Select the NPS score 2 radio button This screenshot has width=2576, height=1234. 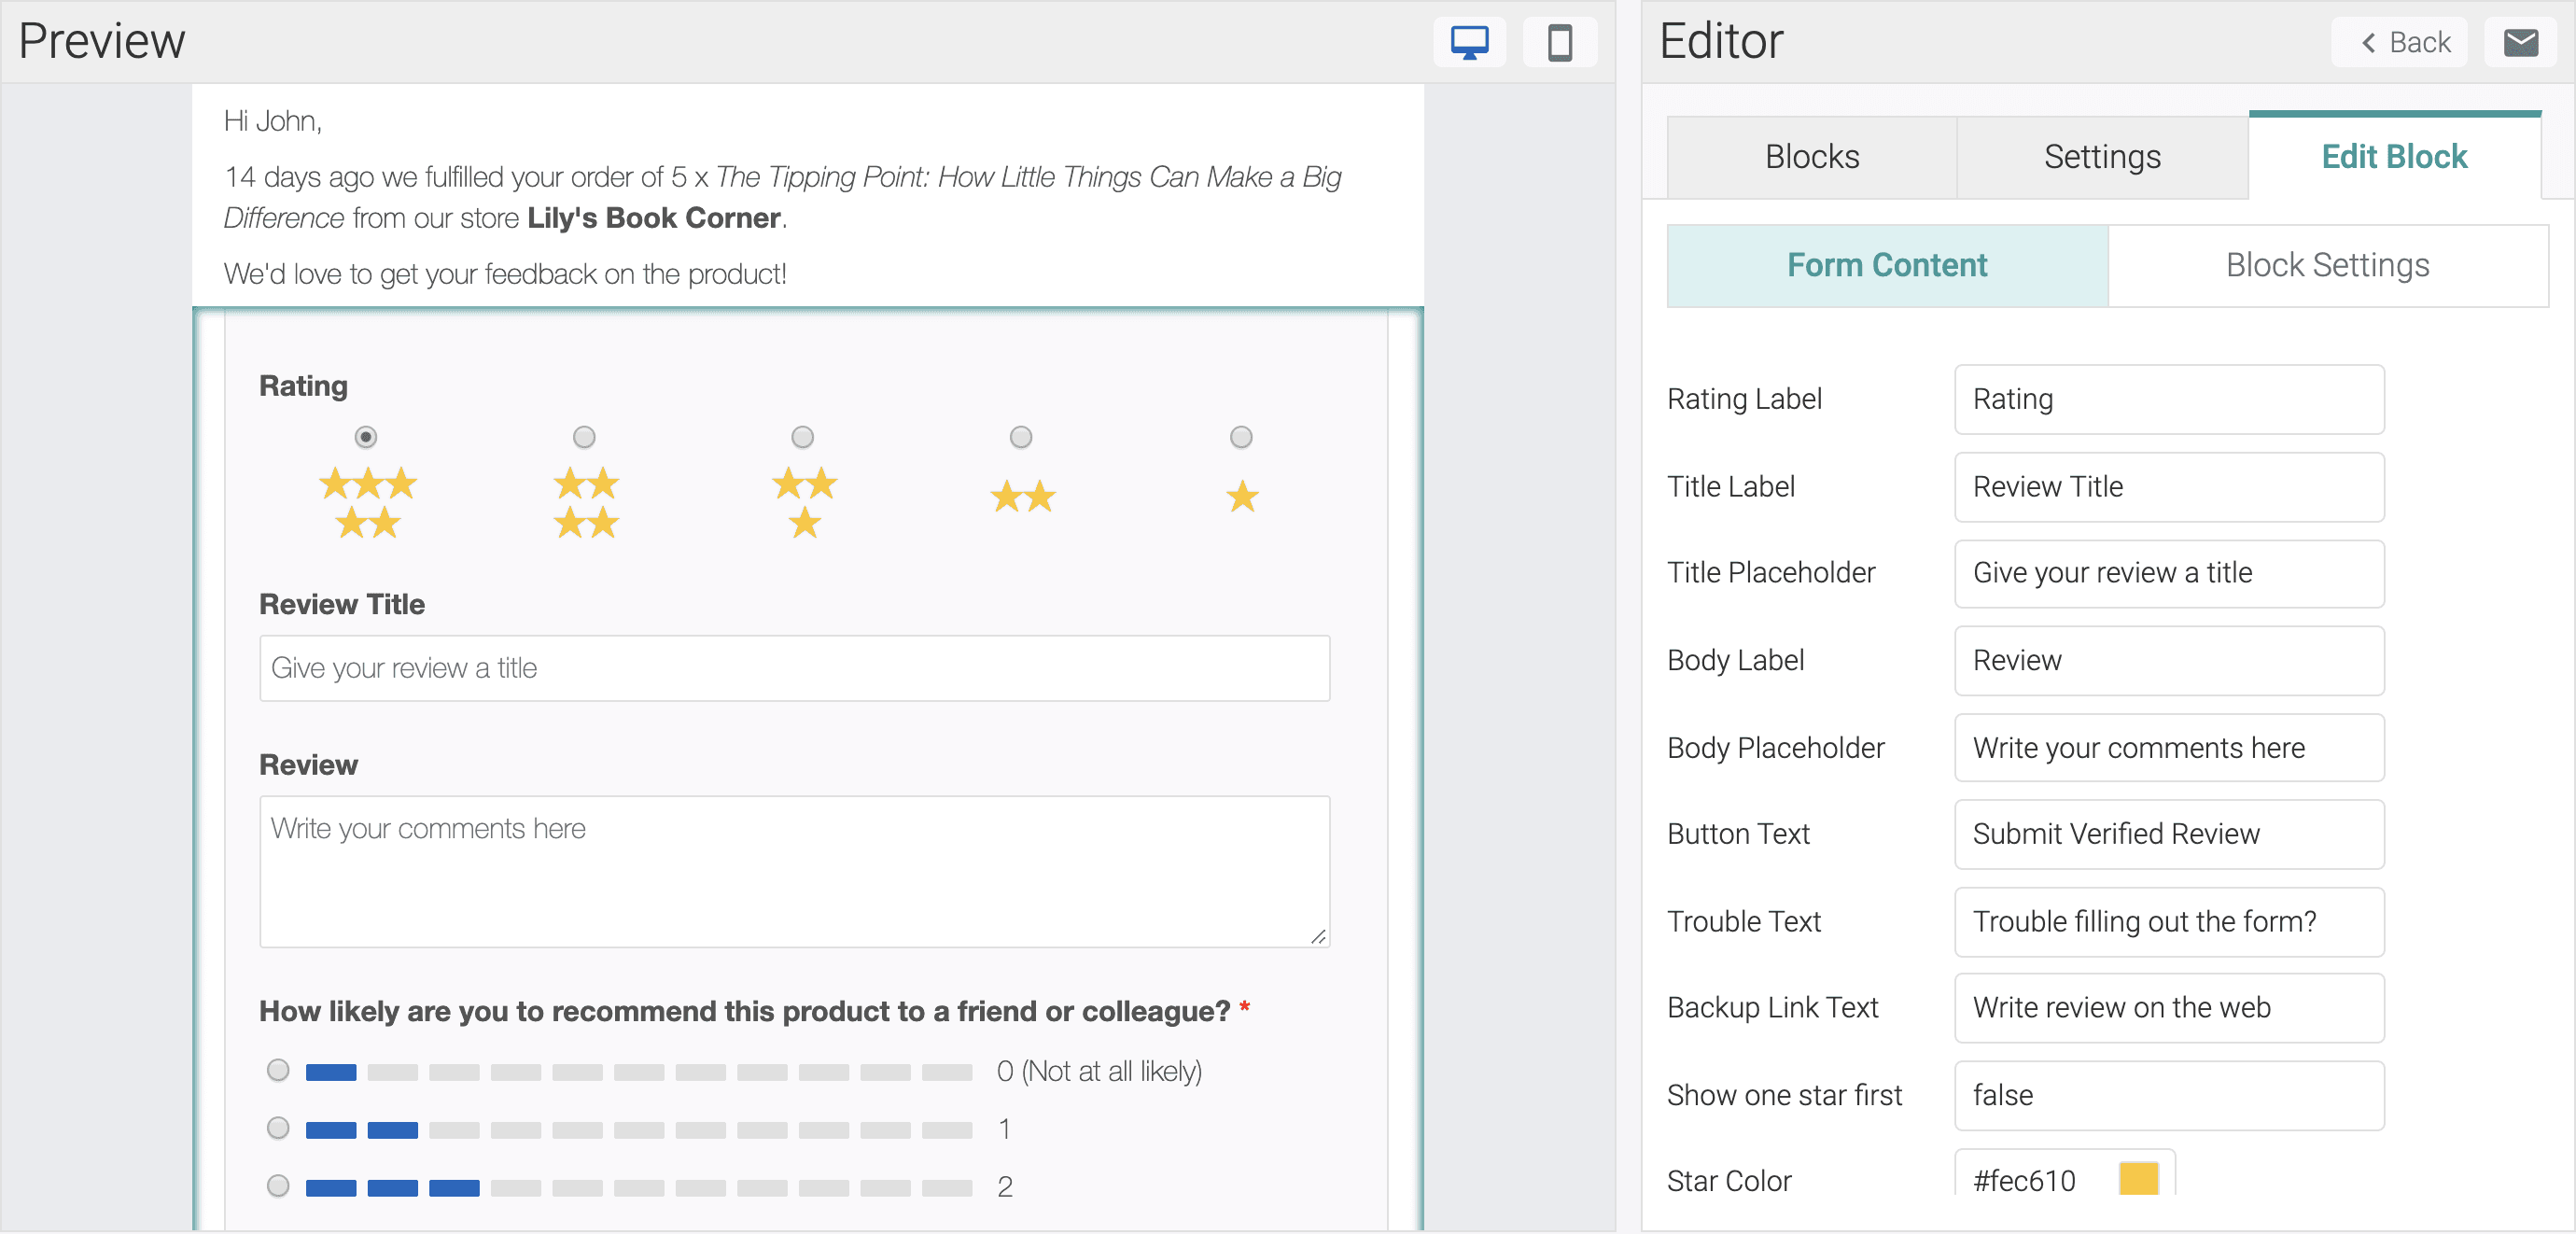pos(277,1188)
